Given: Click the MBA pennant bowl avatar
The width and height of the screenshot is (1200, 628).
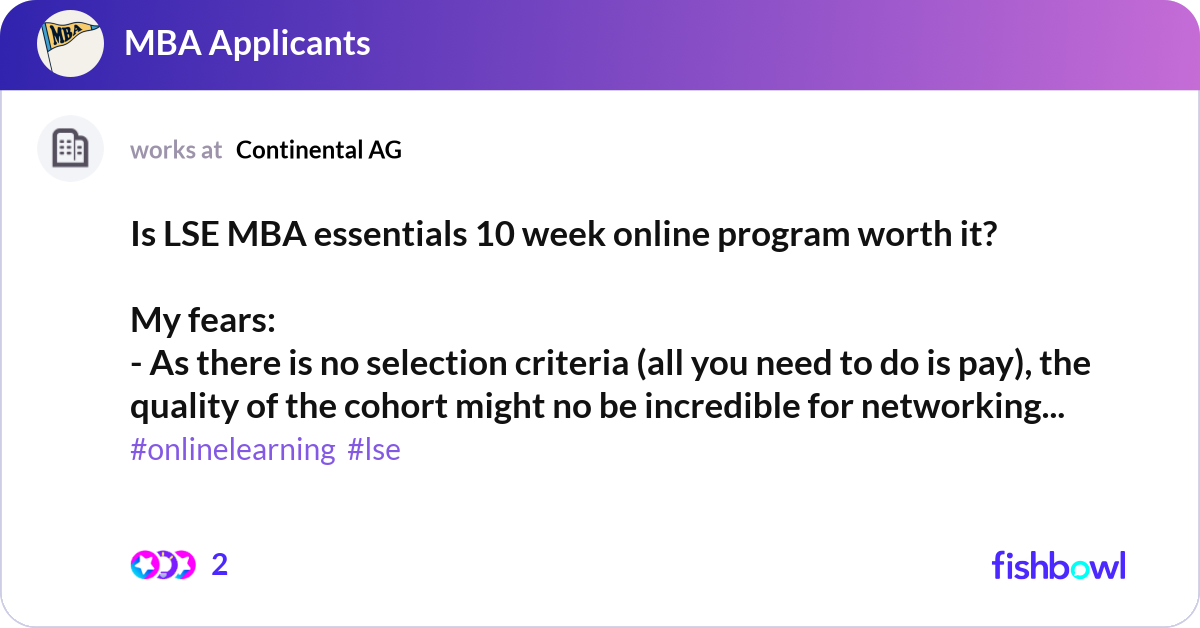Looking at the screenshot, I should [70, 43].
